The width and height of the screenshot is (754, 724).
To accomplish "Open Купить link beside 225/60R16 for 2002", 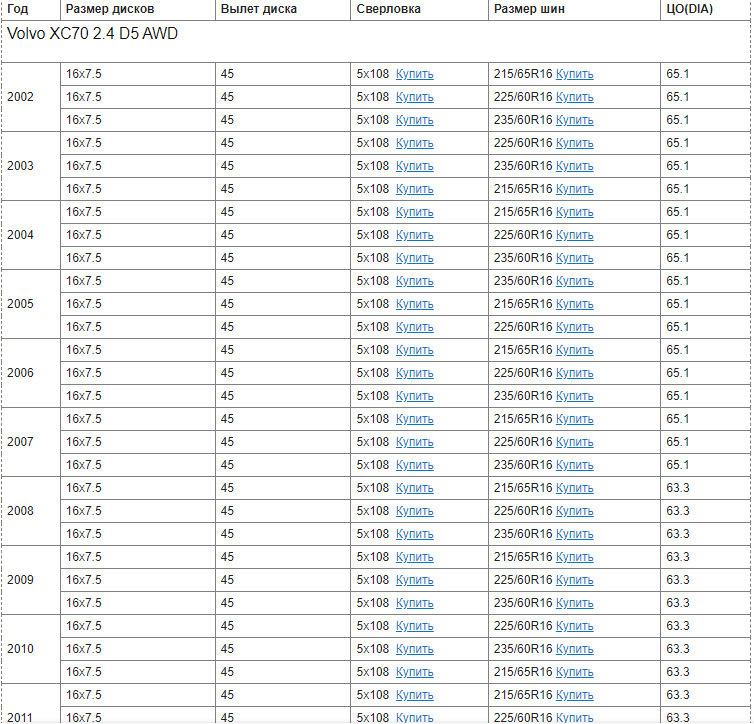I will tap(575, 97).
